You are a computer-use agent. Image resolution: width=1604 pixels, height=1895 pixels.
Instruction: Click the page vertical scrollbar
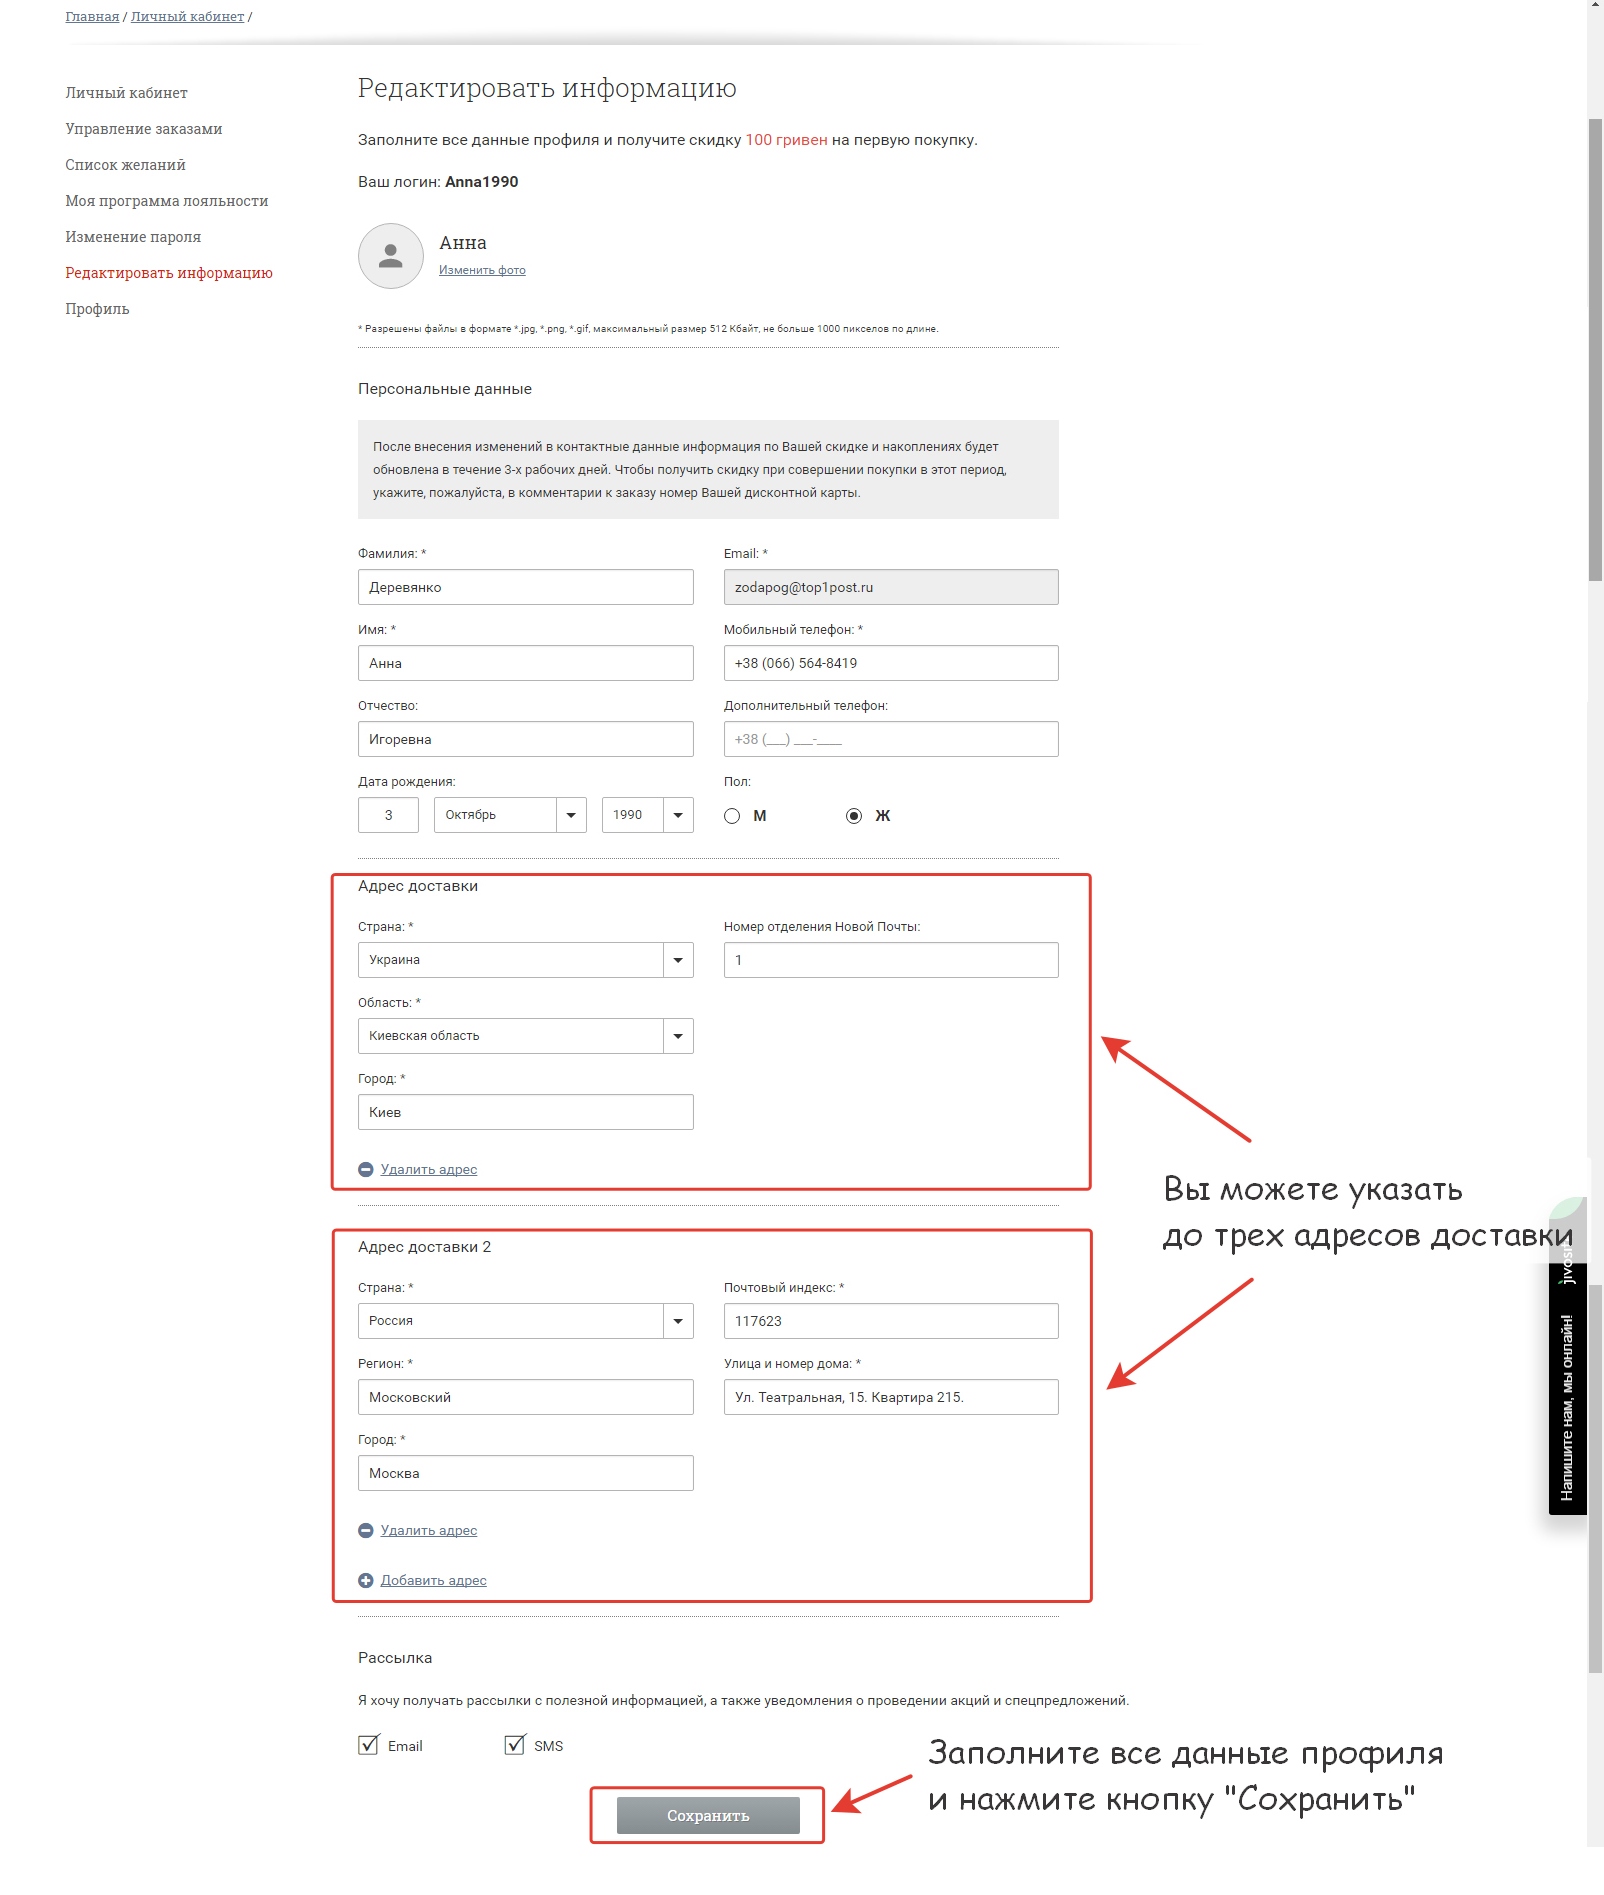[x=1595, y=350]
